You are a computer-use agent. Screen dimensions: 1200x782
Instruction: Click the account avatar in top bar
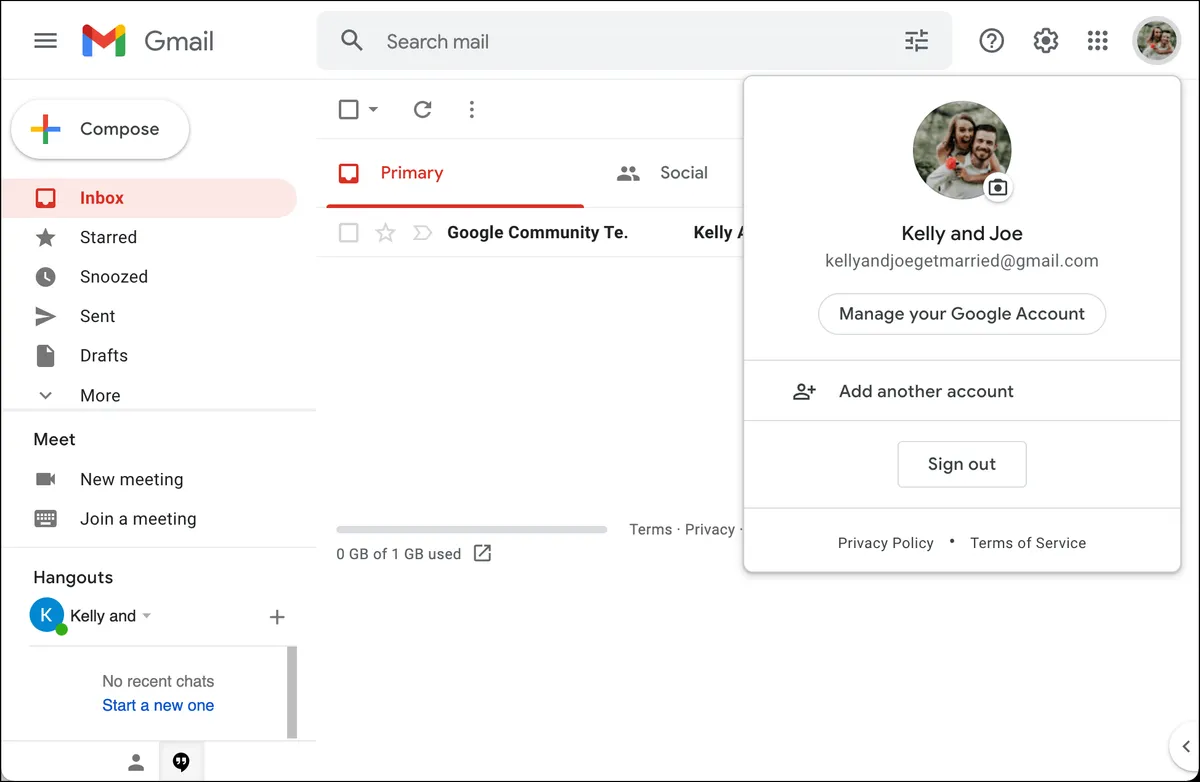(1157, 41)
